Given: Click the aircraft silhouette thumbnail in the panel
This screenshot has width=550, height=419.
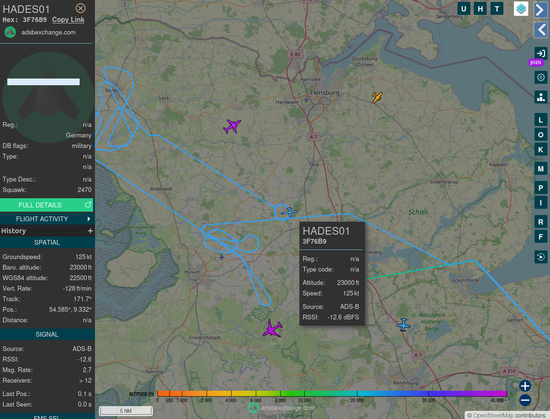Looking at the screenshot, I should click(x=48, y=97).
